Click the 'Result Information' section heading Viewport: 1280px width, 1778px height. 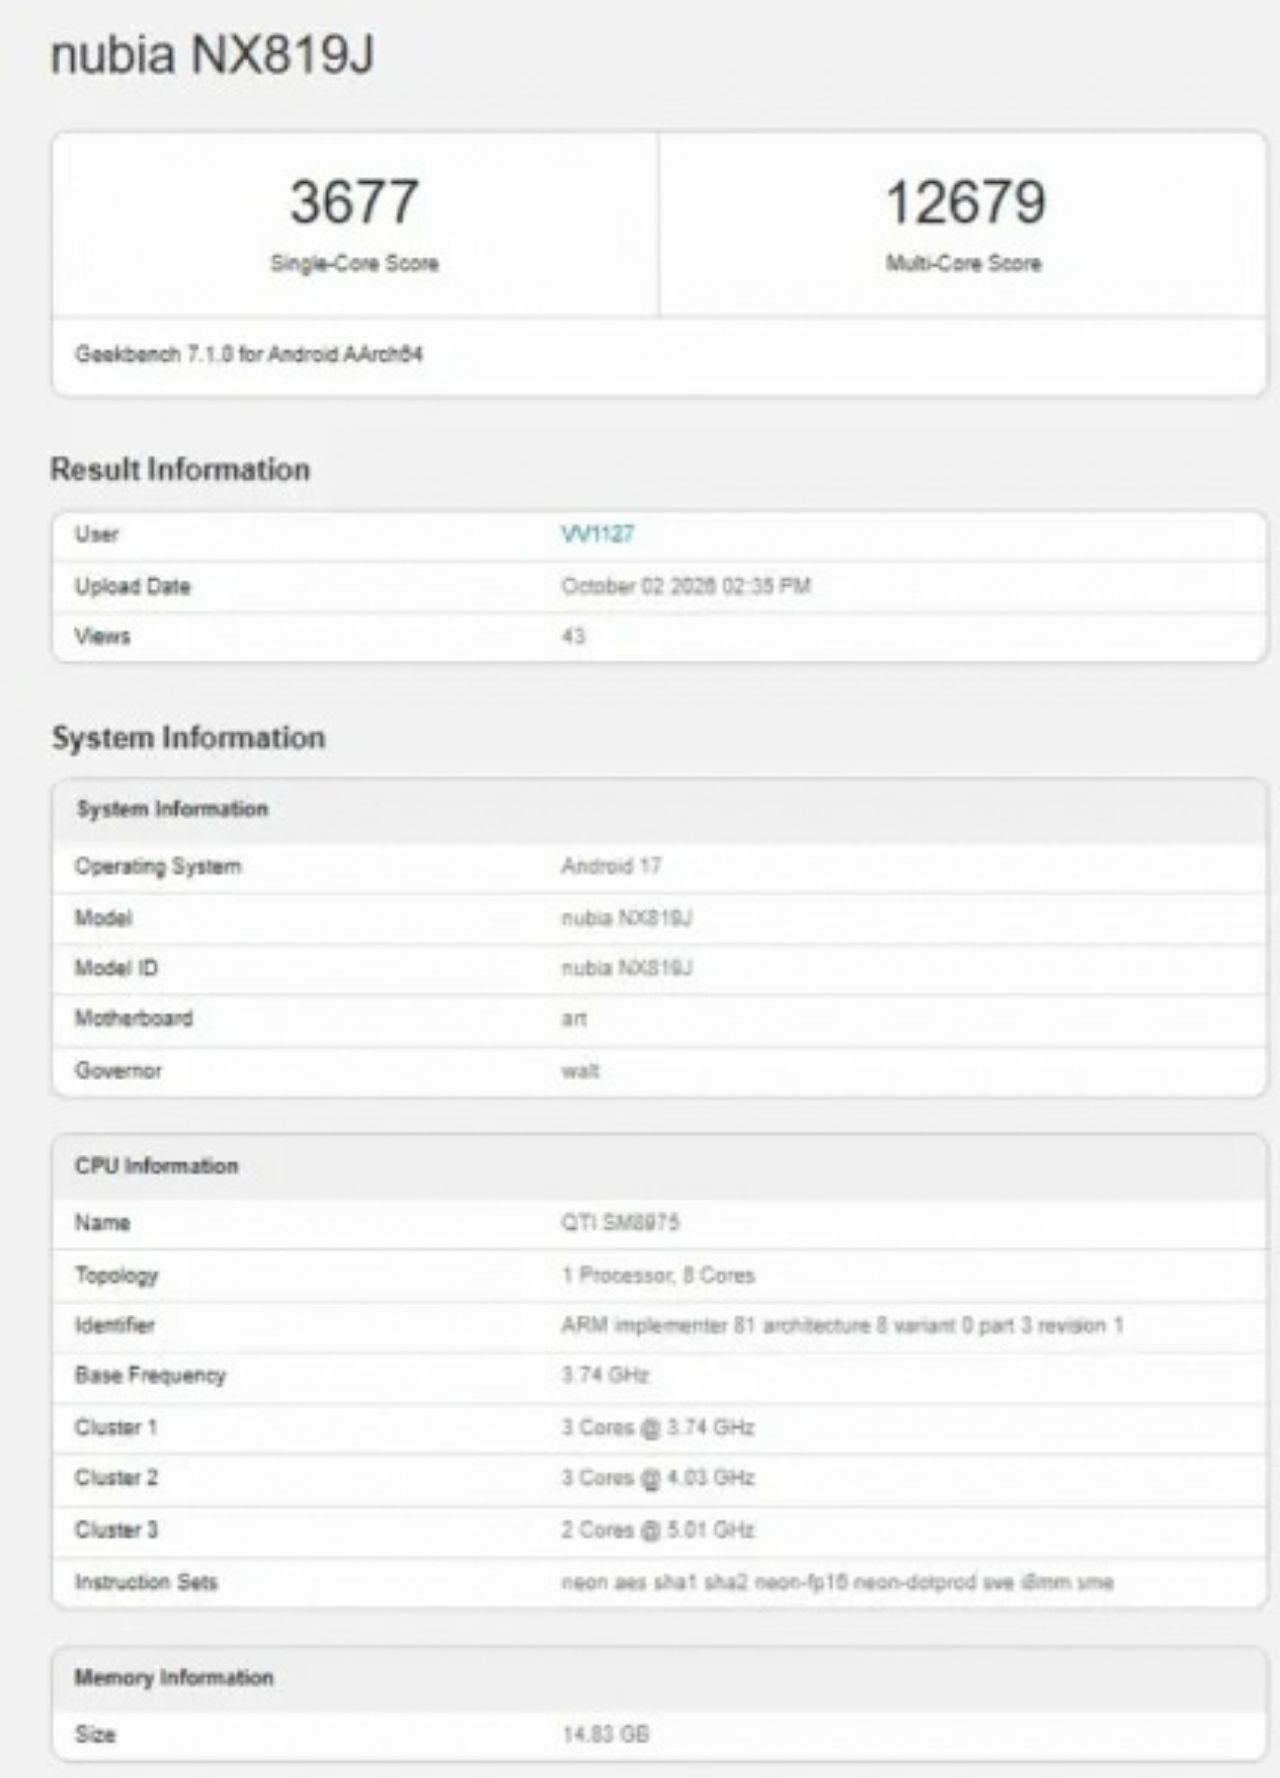pyautogui.click(x=180, y=469)
